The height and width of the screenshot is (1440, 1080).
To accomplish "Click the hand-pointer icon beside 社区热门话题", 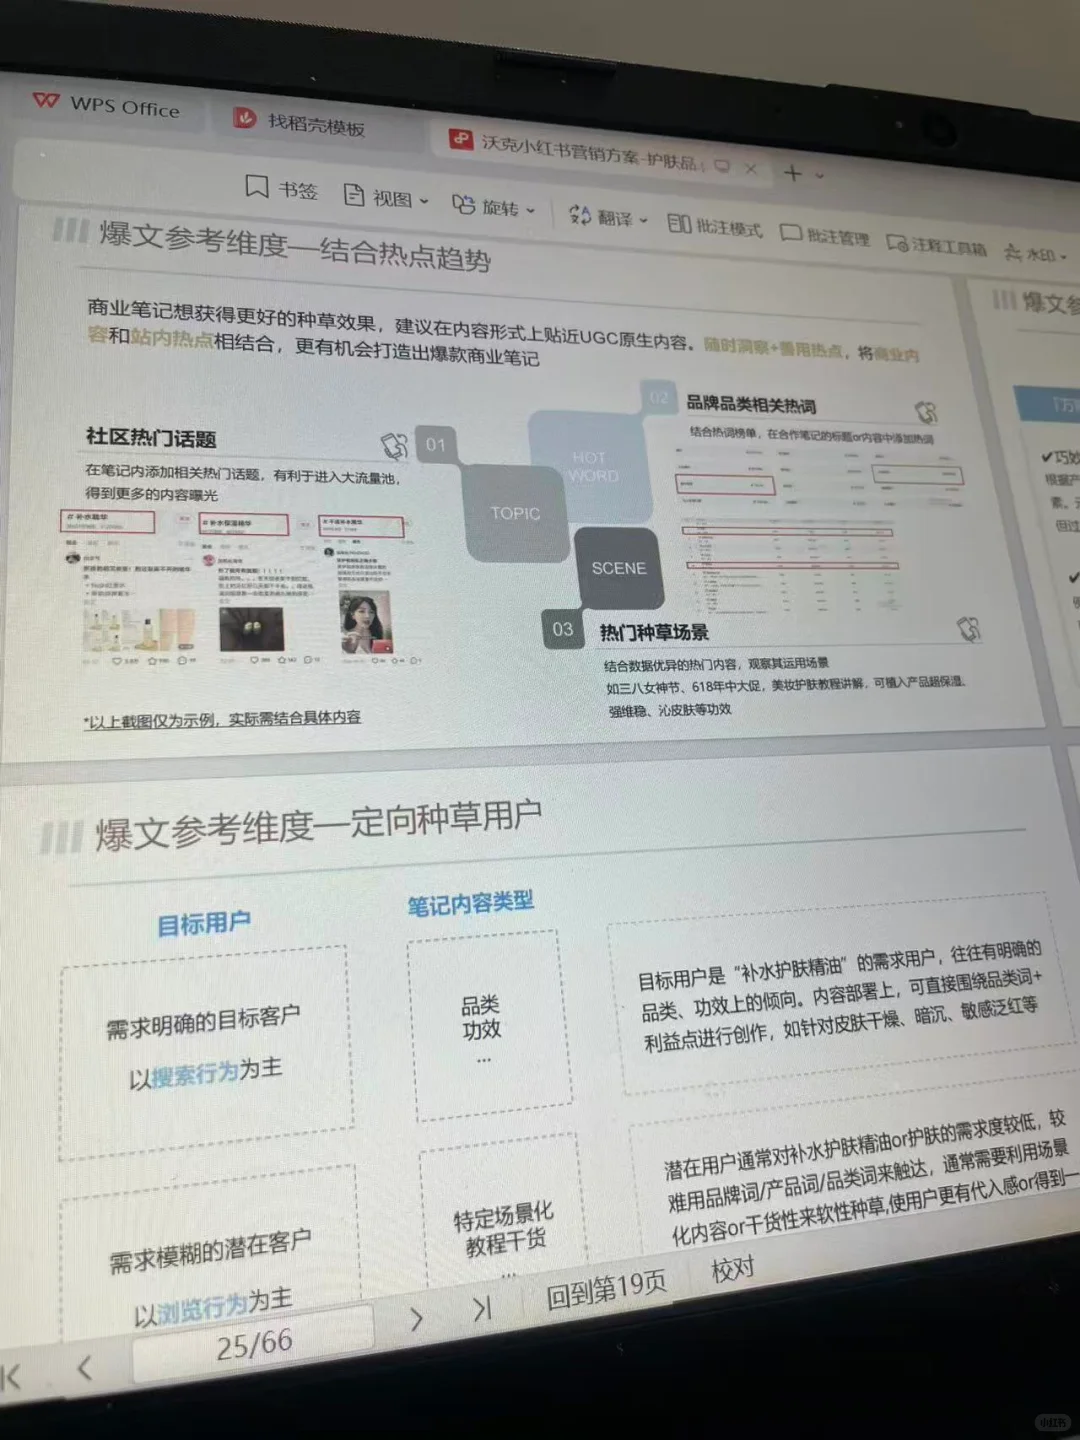I will (x=395, y=444).
